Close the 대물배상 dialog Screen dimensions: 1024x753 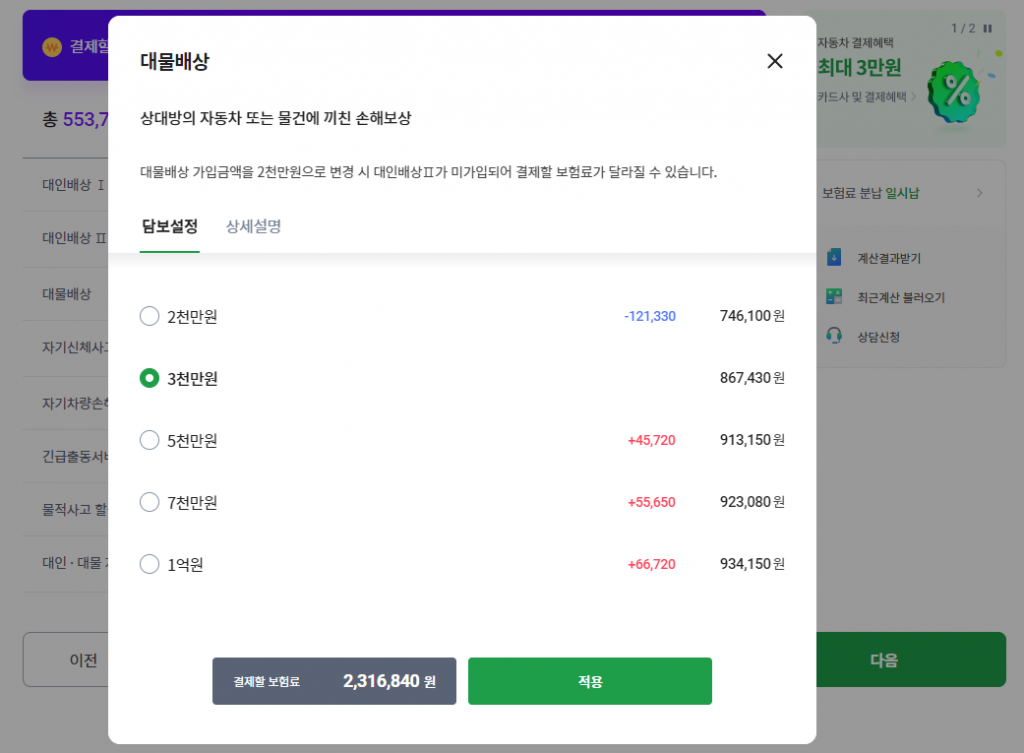pyautogui.click(x=774, y=61)
